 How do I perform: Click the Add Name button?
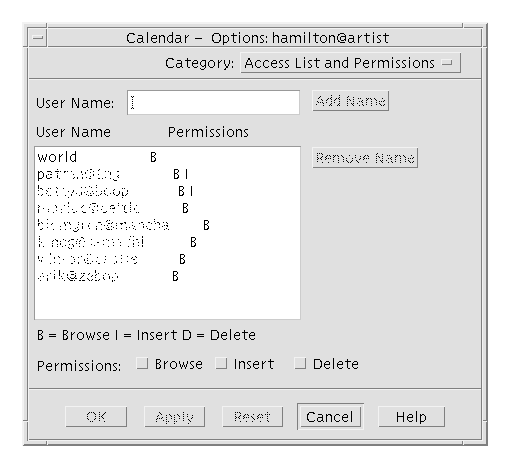(x=350, y=101)
